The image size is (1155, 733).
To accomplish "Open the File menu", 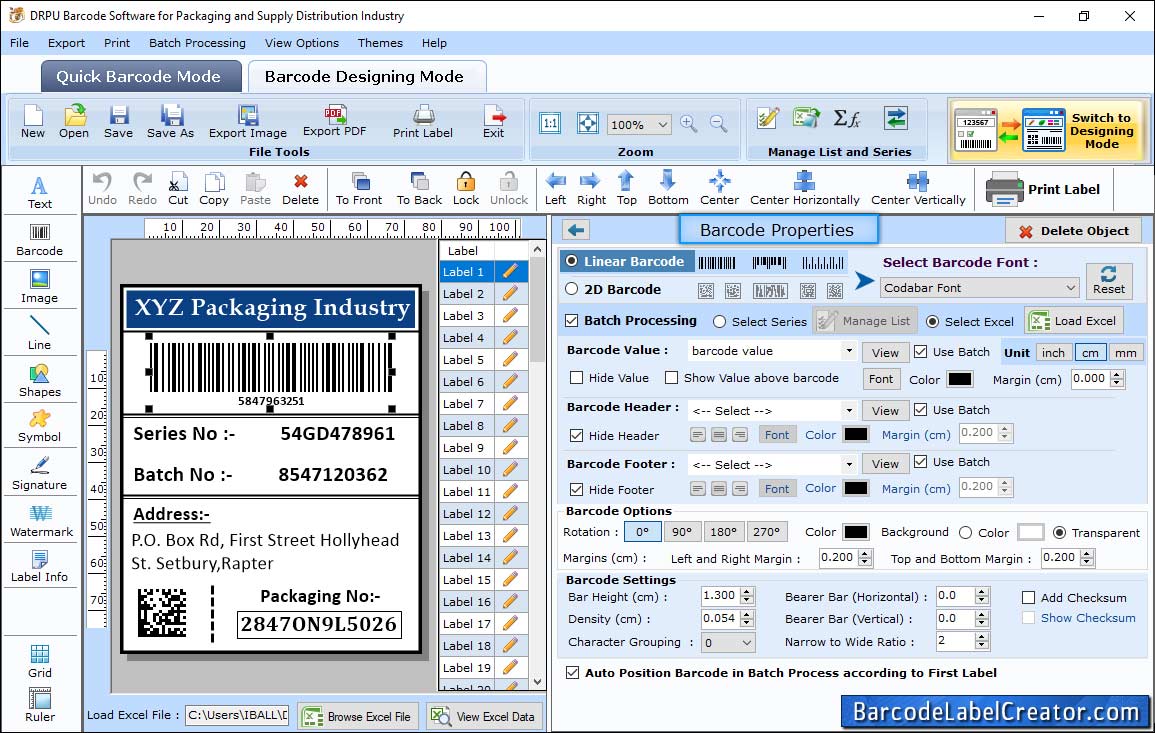I will (x=20, y=43).
